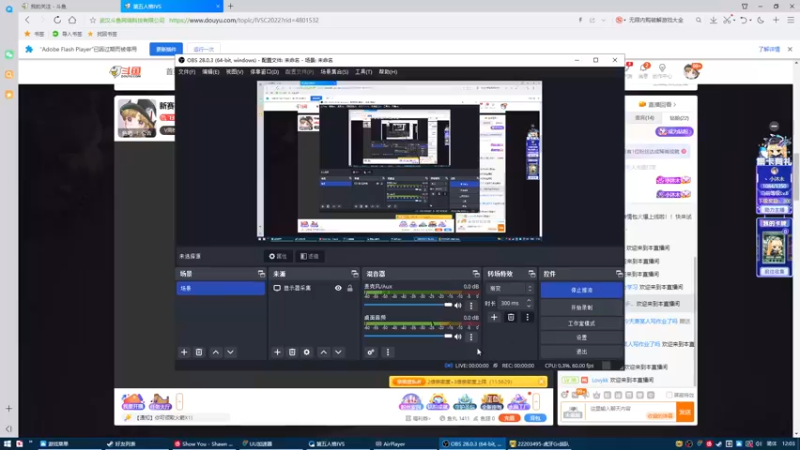Click the orange send button in chat

click(685, 412)
